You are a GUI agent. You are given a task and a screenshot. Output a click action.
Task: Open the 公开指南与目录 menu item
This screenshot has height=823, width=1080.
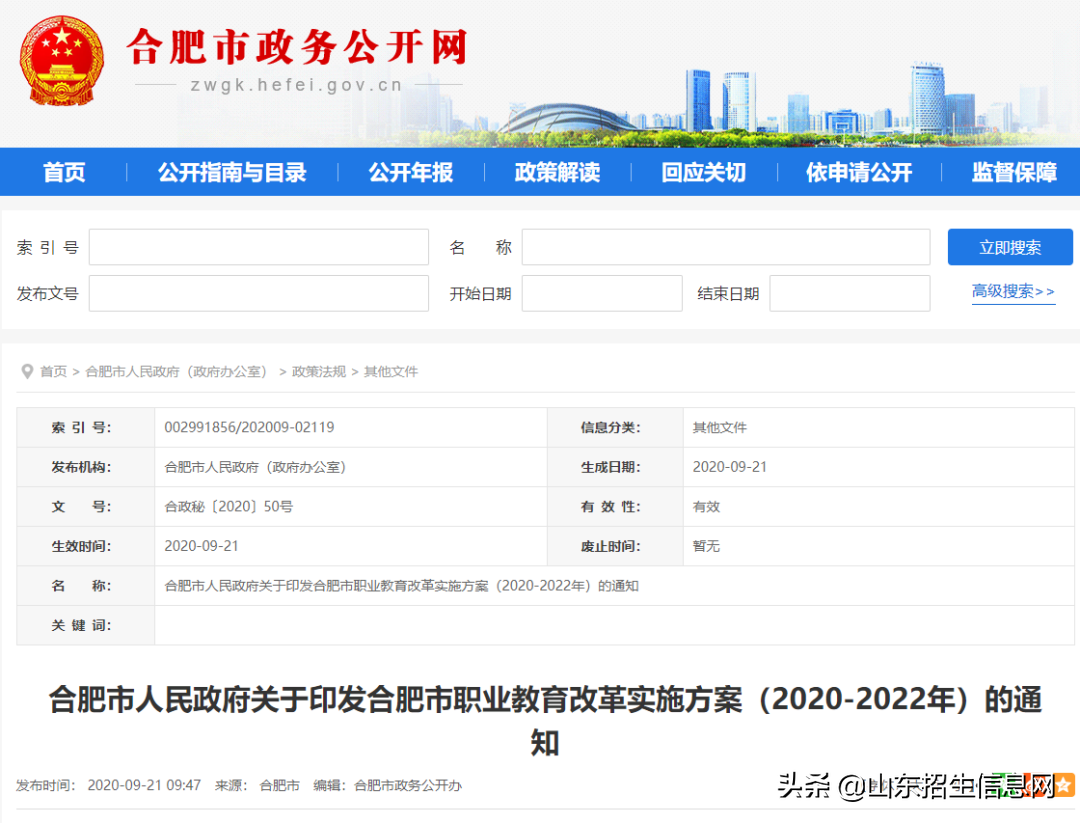point(231,171)
